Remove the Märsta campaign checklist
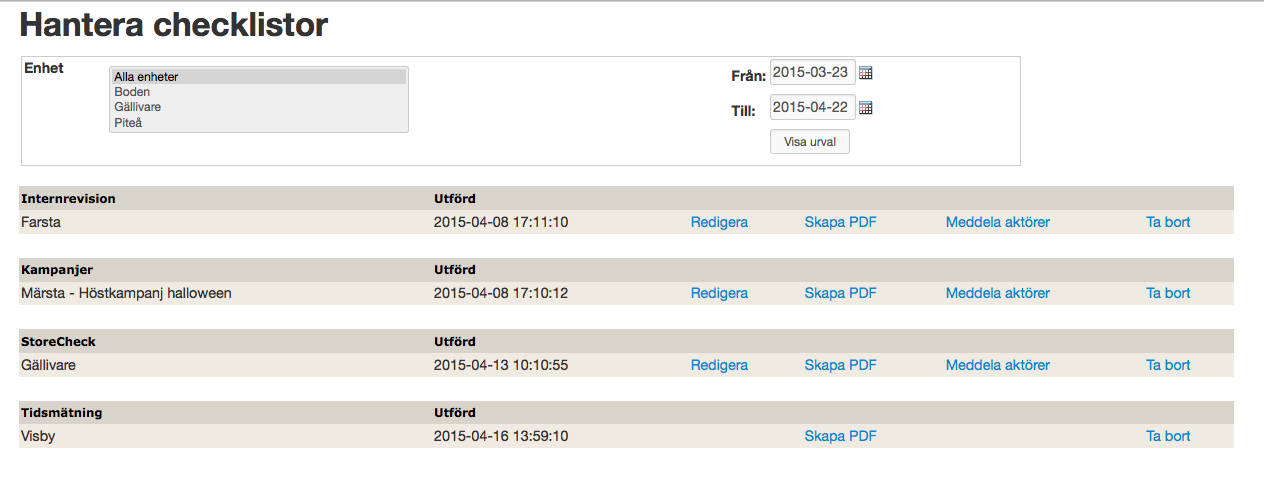 (x=1168, y=293)
